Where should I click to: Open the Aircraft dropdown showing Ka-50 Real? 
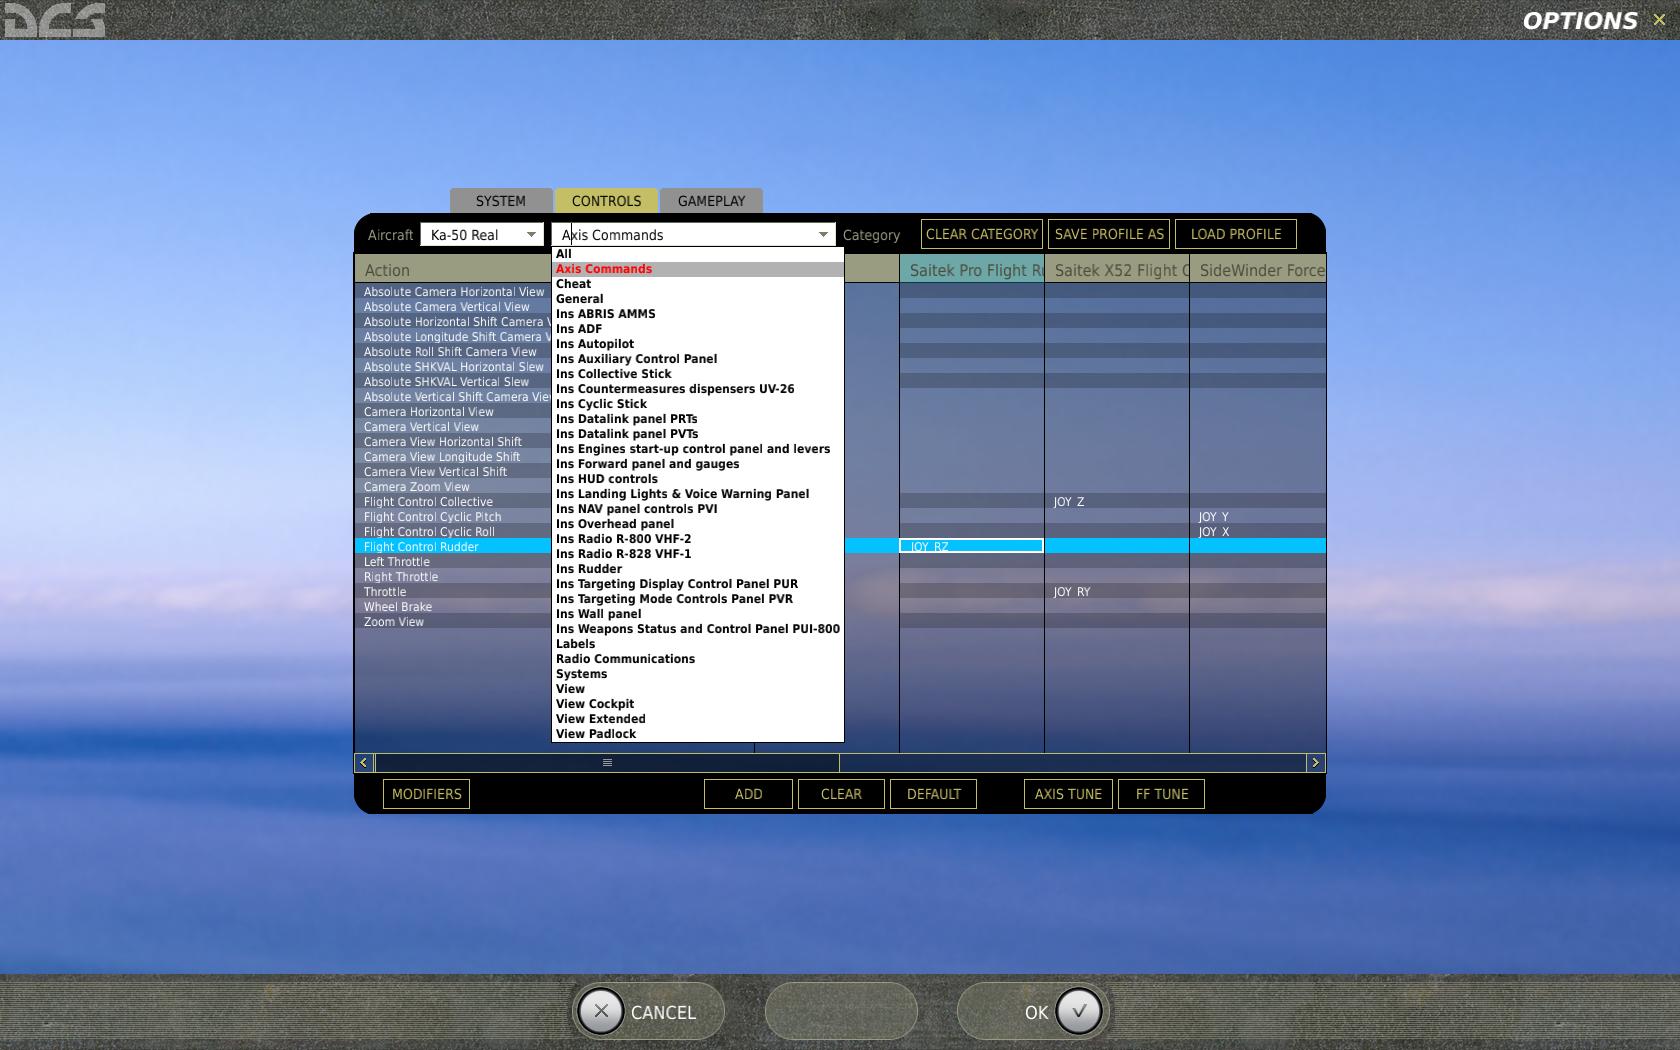coord(482,235)
